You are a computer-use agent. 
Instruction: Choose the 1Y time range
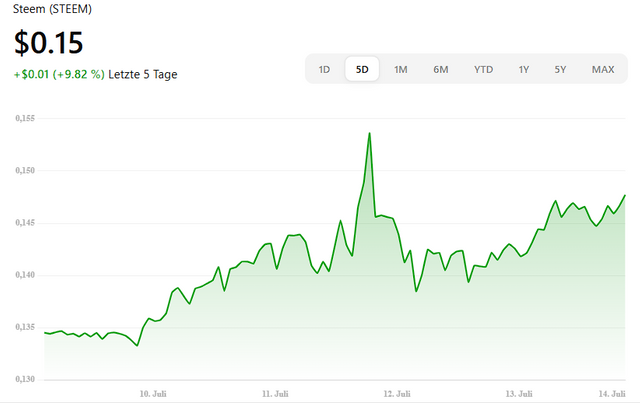524,69
